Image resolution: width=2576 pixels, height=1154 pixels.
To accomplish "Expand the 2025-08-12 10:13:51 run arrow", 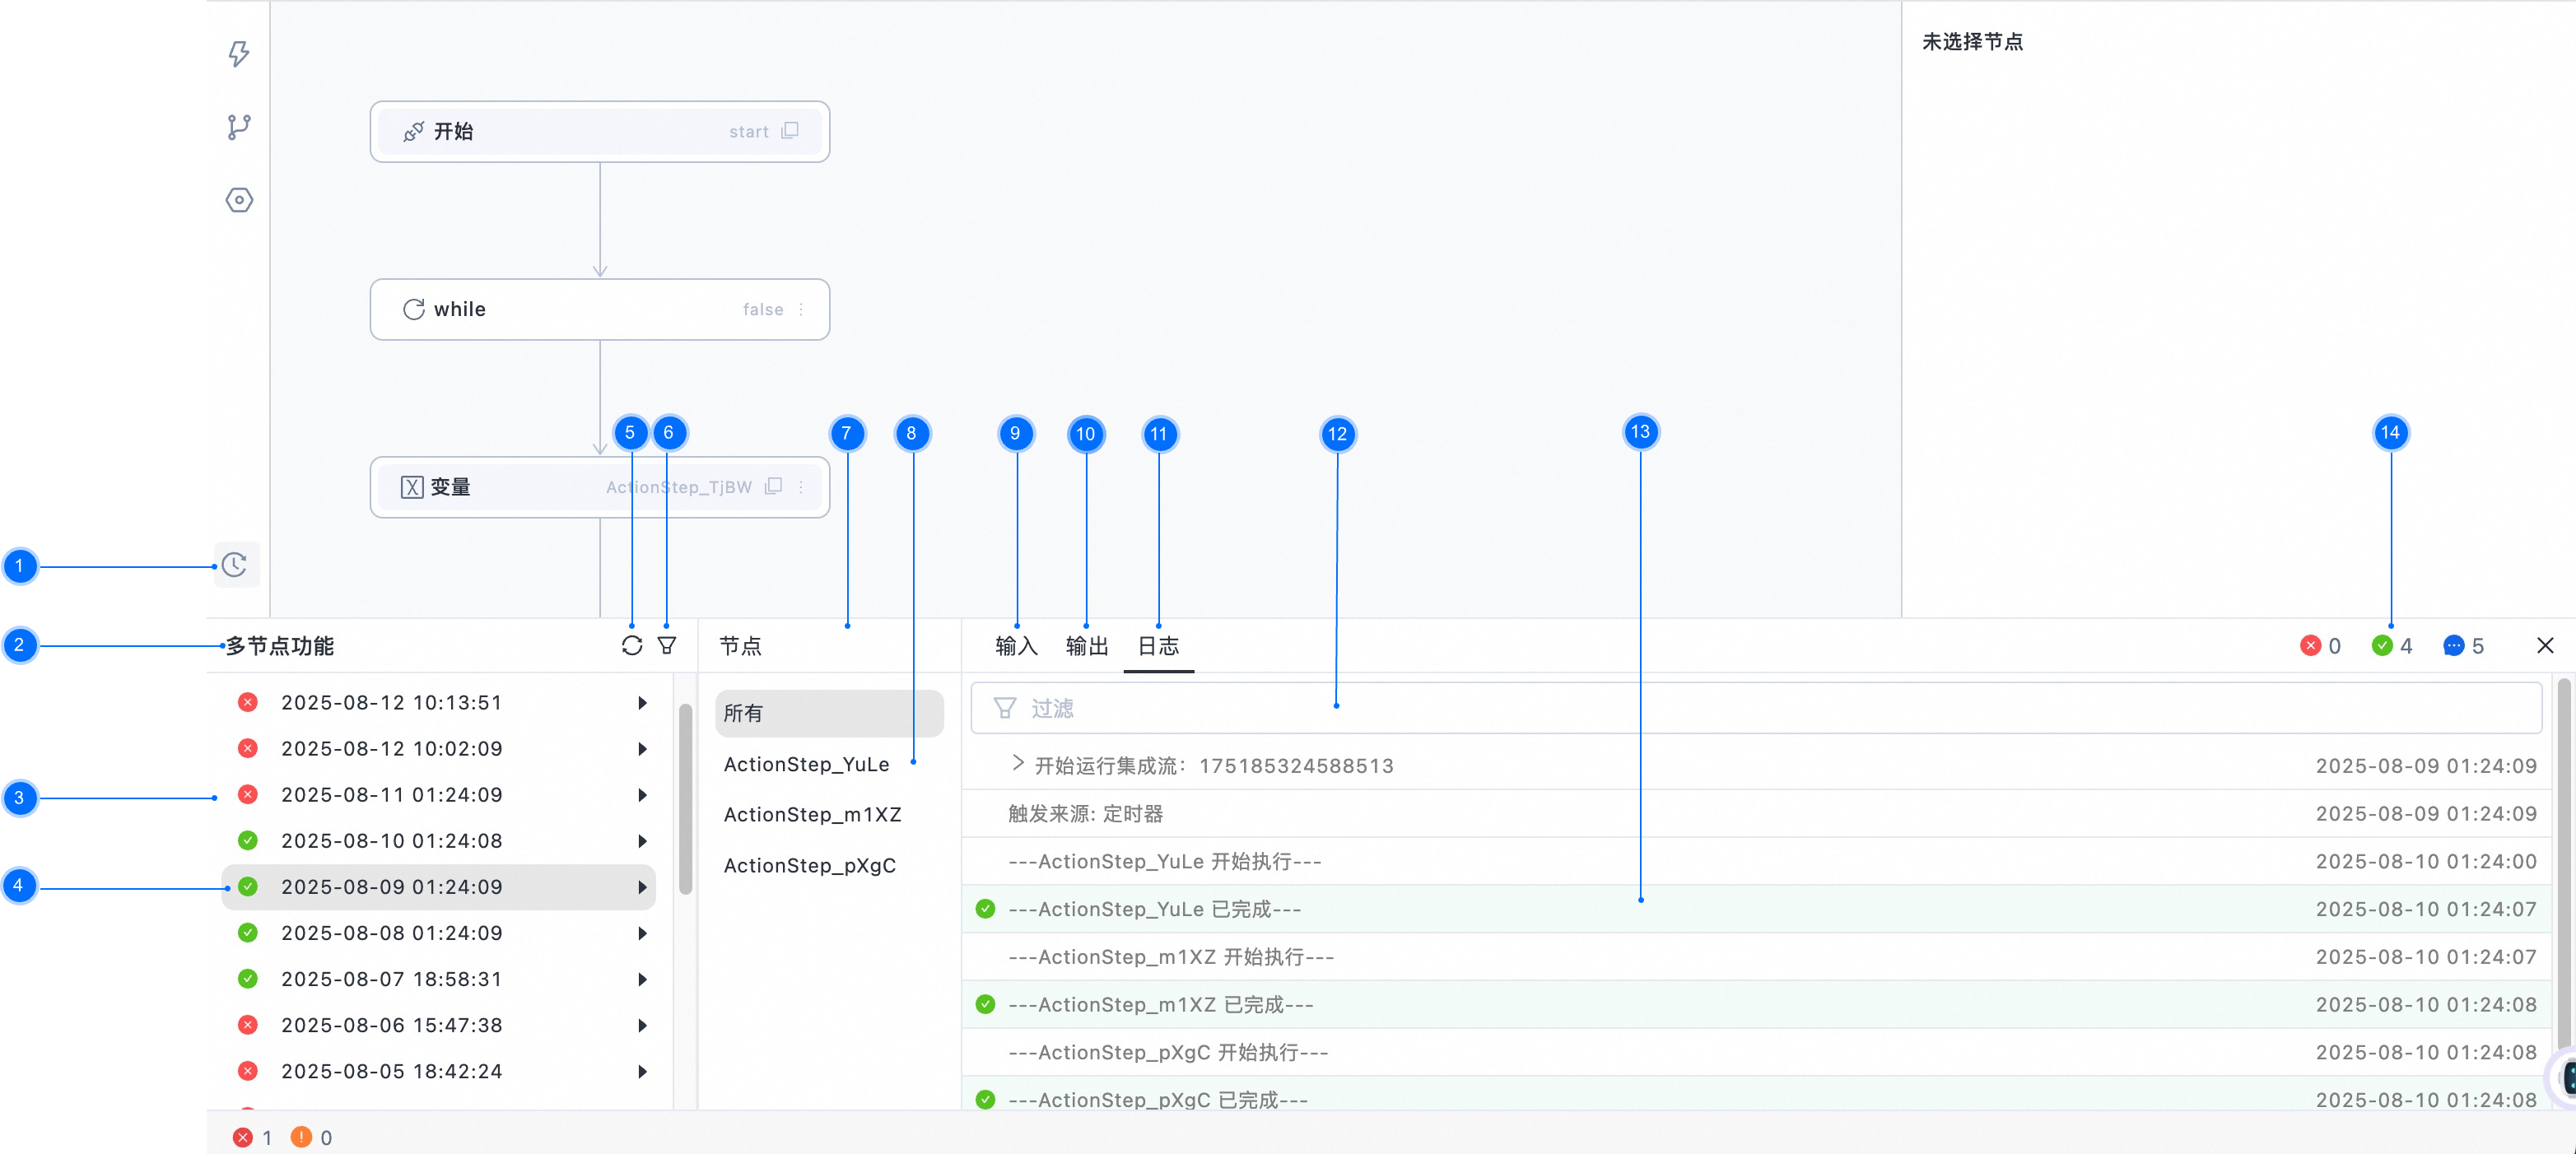I will (642, 703).
